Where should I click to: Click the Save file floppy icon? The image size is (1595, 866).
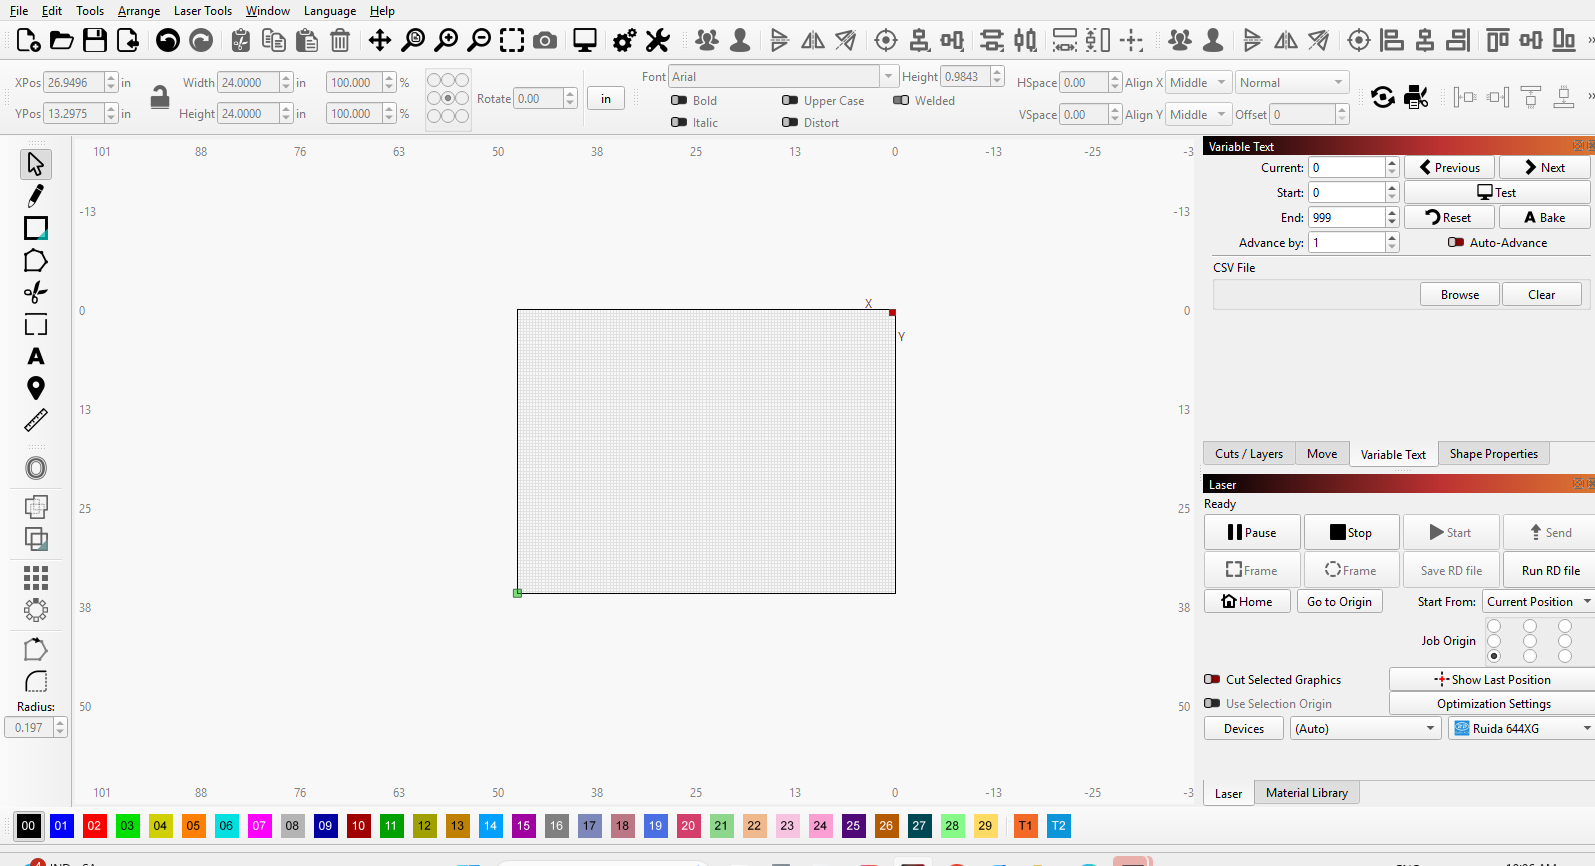click(x=95, y=41)
